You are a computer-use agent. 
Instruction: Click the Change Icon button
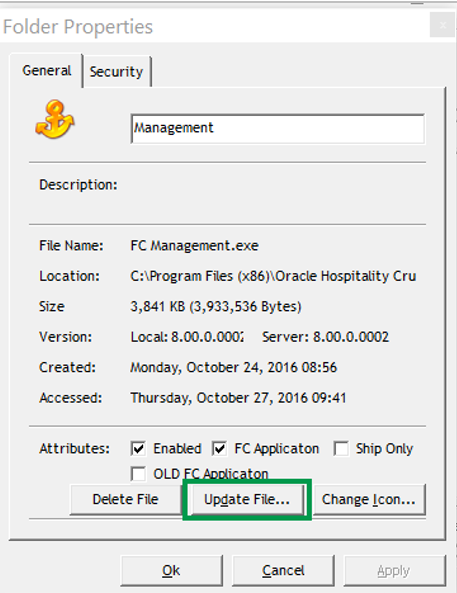tap(369, 499)
